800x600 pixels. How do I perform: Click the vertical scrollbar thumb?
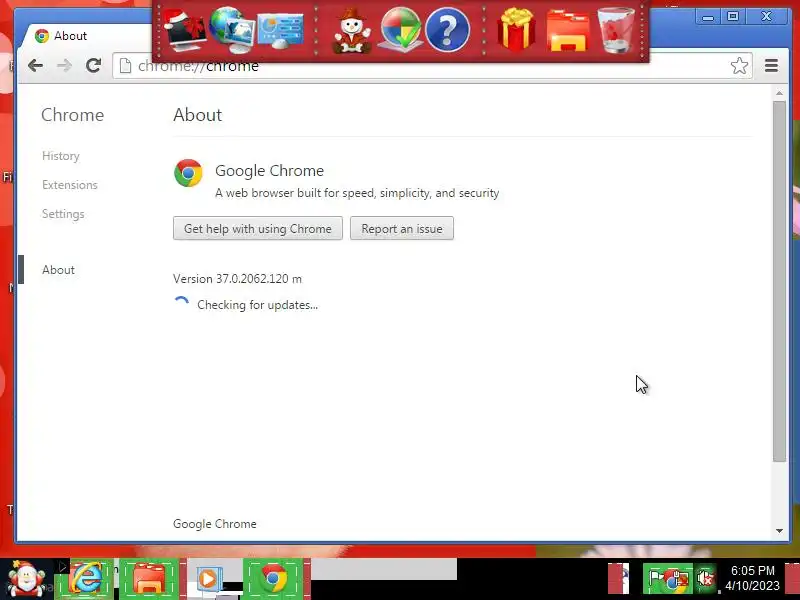[779, 281]
